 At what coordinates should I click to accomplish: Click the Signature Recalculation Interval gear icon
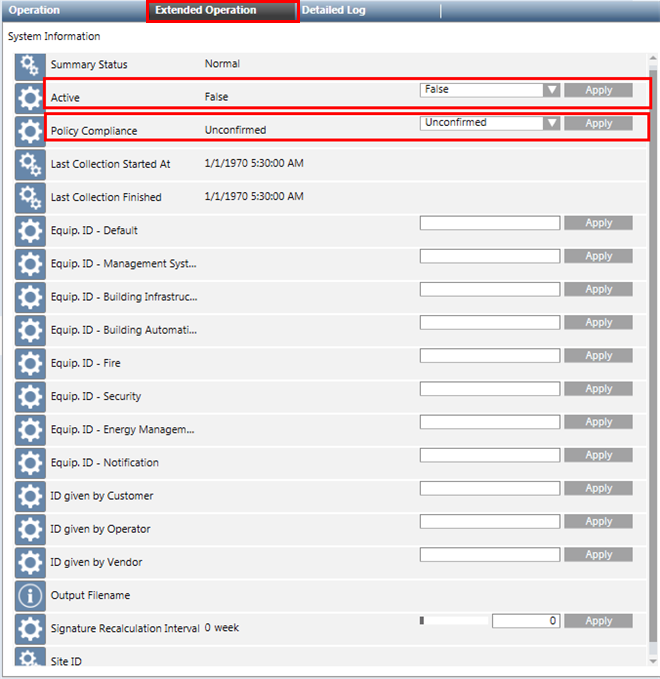(31, 629)
